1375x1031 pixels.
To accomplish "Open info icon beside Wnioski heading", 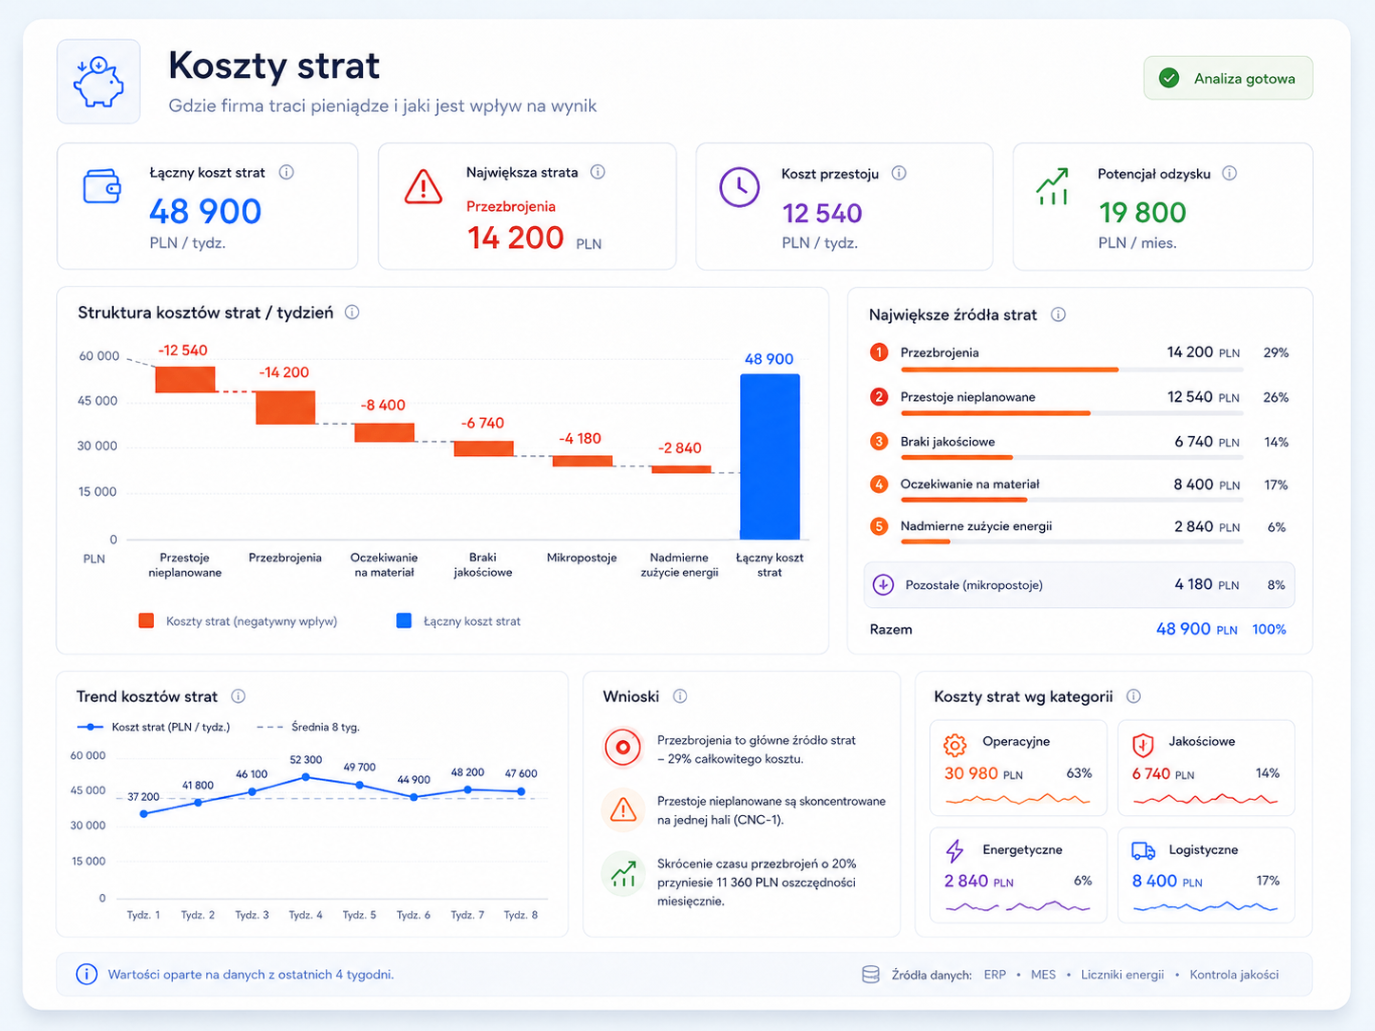I will [680, 696].
